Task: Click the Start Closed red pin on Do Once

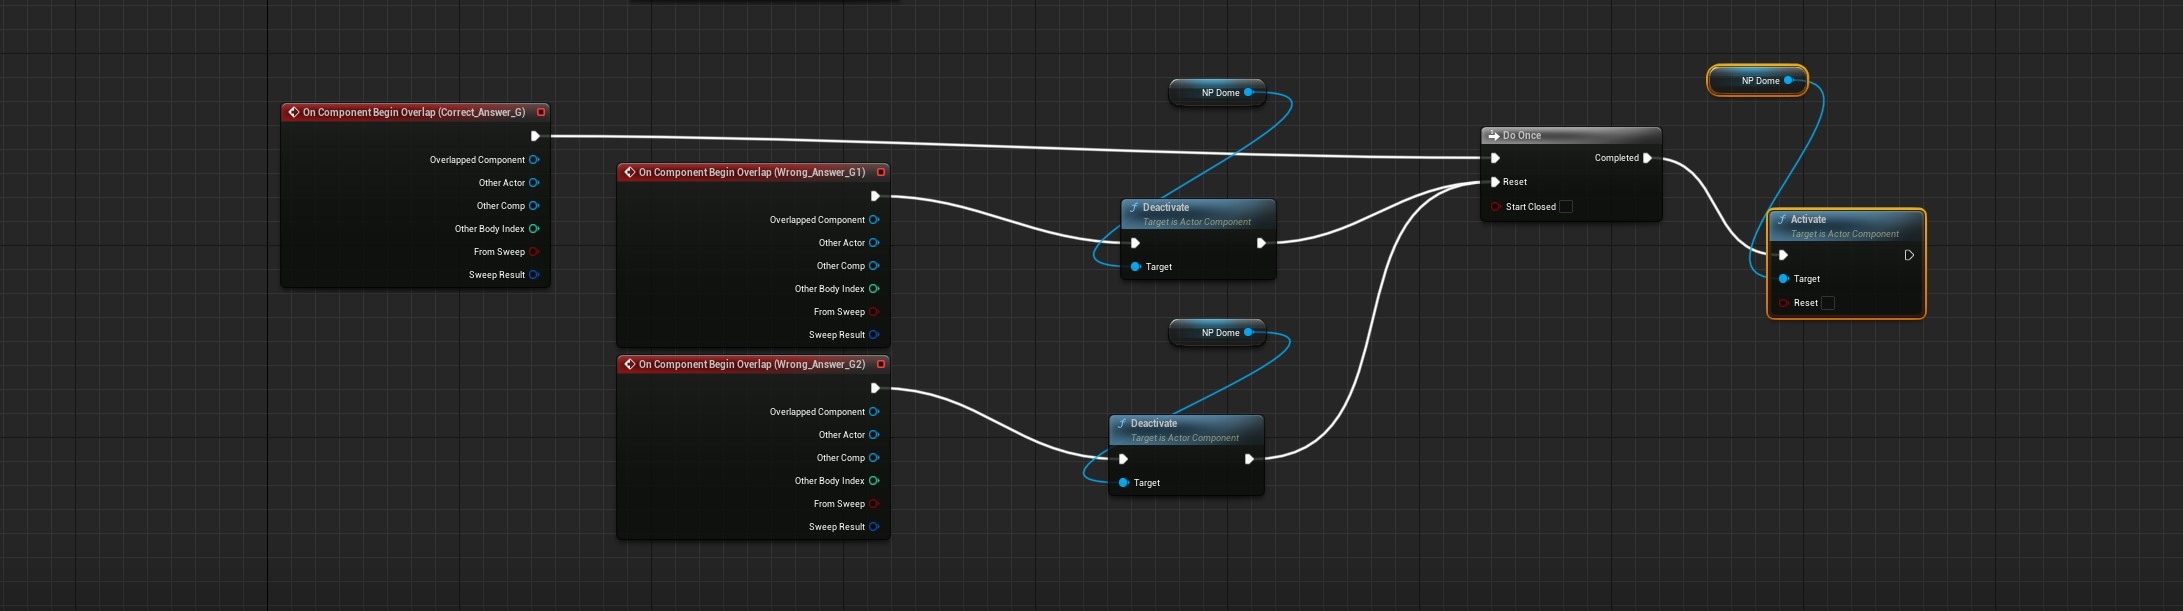Action: [x=1495, y=207]
